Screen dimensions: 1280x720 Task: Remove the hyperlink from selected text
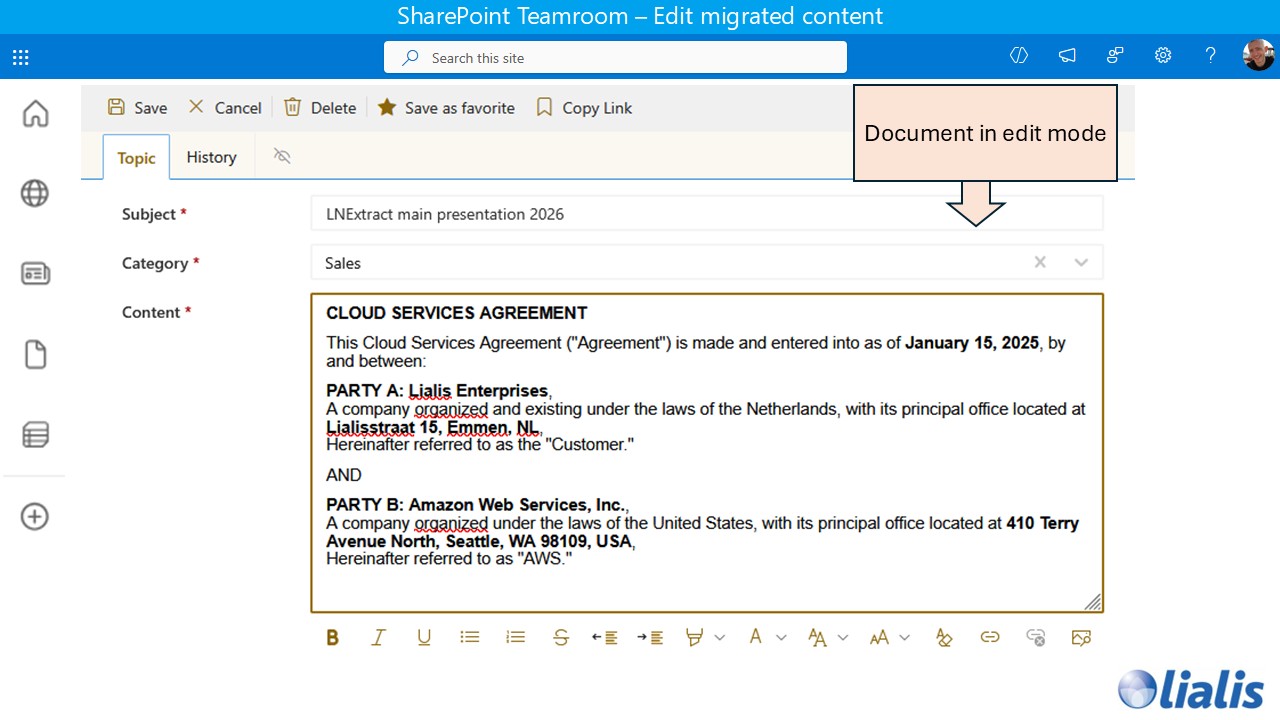click(x=1035, y=637)
